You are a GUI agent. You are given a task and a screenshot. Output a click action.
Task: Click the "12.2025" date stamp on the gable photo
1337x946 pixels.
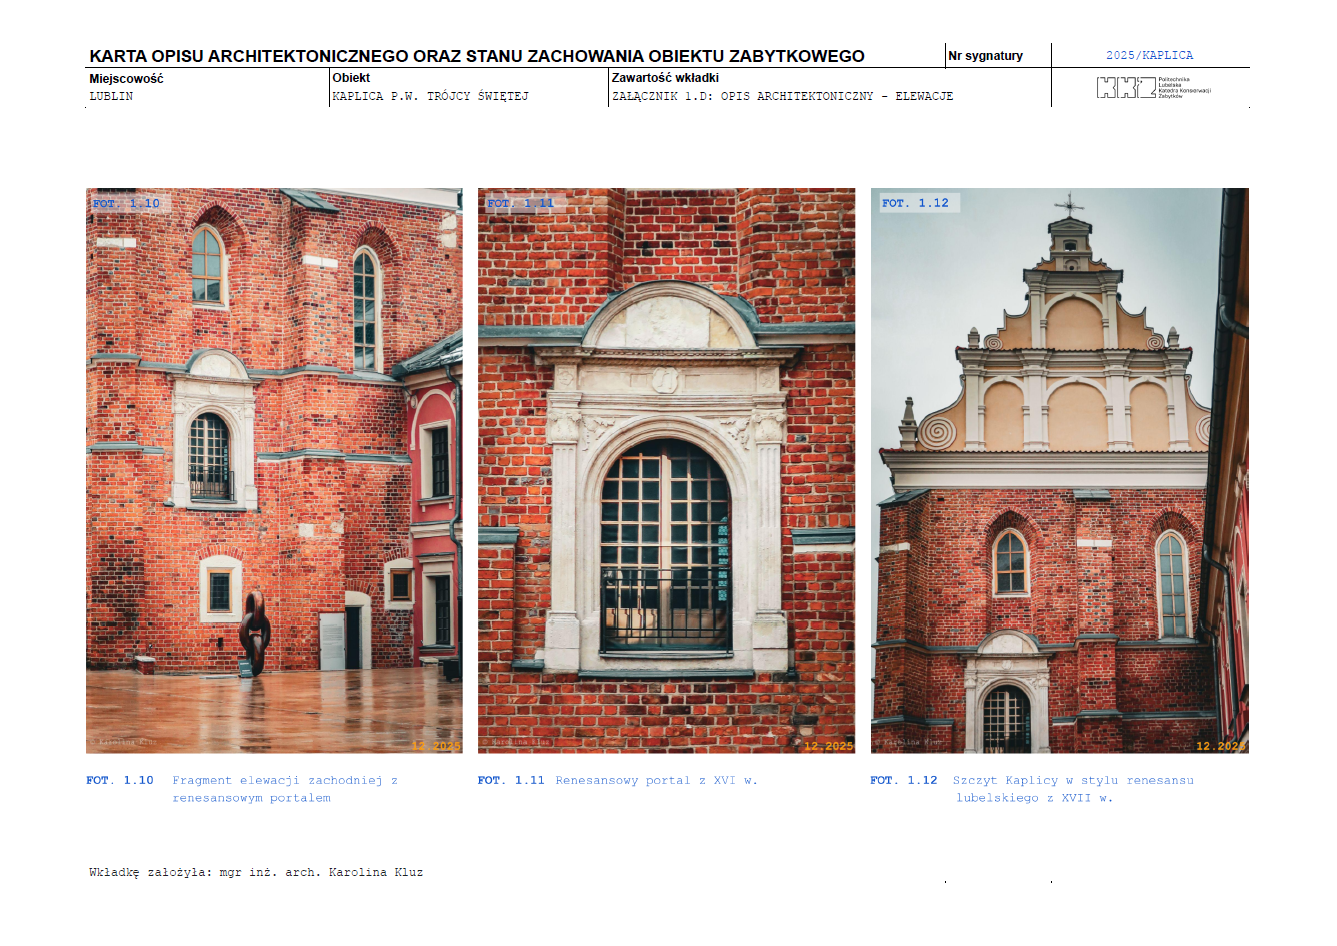pyautogui.click(x=1221, y=746)
